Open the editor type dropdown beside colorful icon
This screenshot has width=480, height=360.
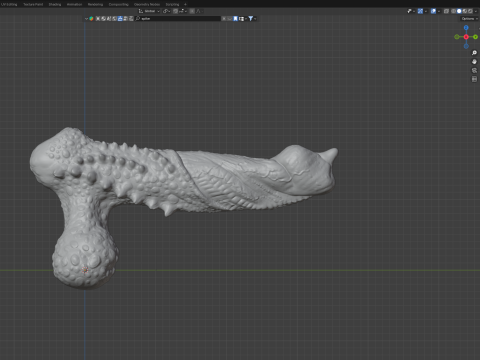(86, 19)
